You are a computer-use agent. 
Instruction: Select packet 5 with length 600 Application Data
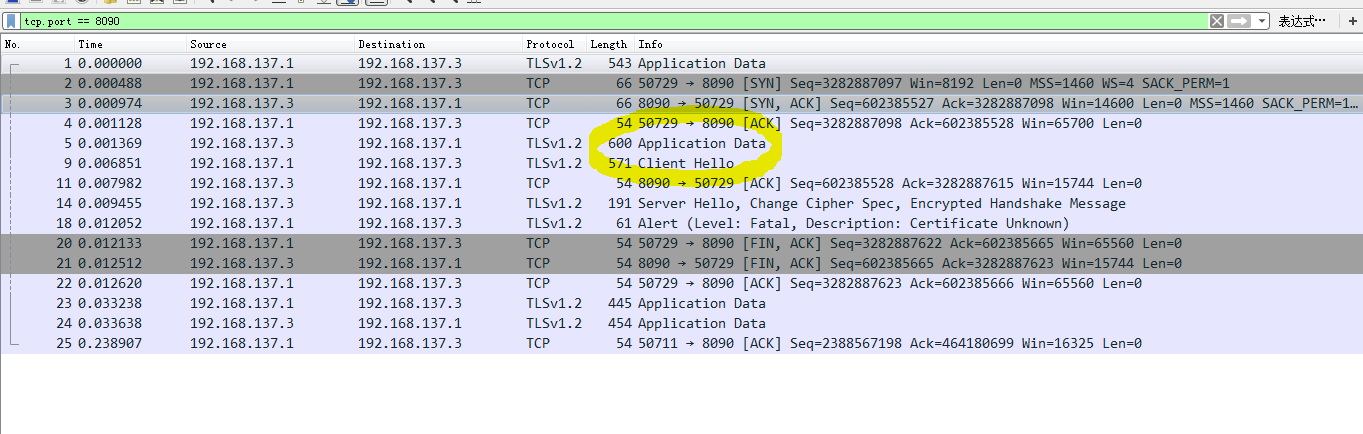tap(681, 143)
